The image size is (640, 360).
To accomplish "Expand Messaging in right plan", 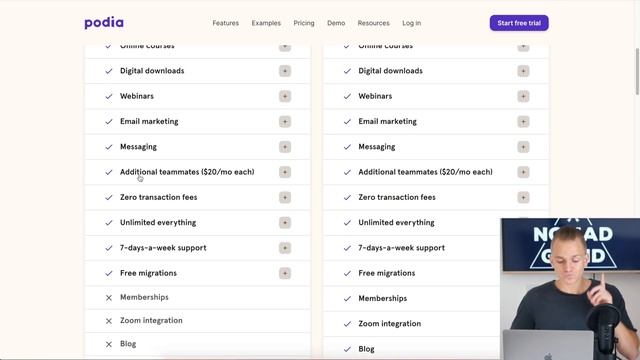I will [x=523, y=147].
